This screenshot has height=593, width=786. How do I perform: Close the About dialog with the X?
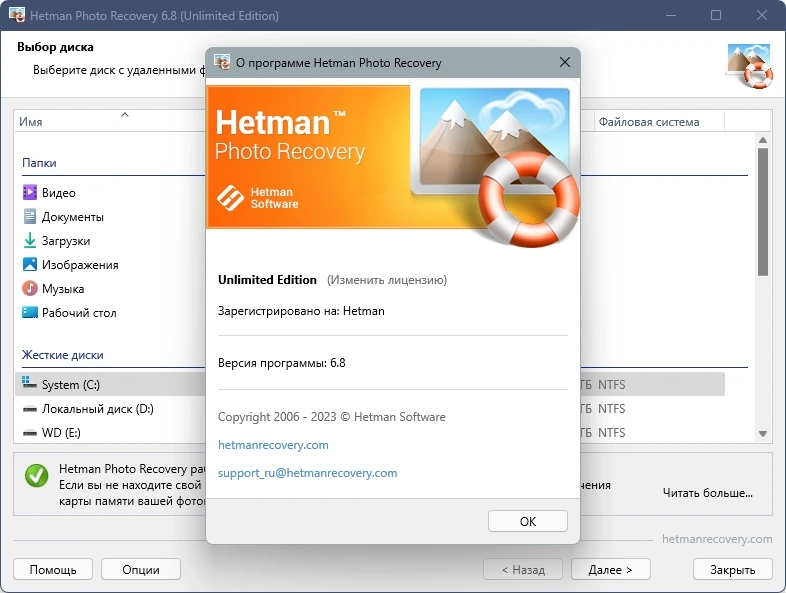click(x=565, y=62)
